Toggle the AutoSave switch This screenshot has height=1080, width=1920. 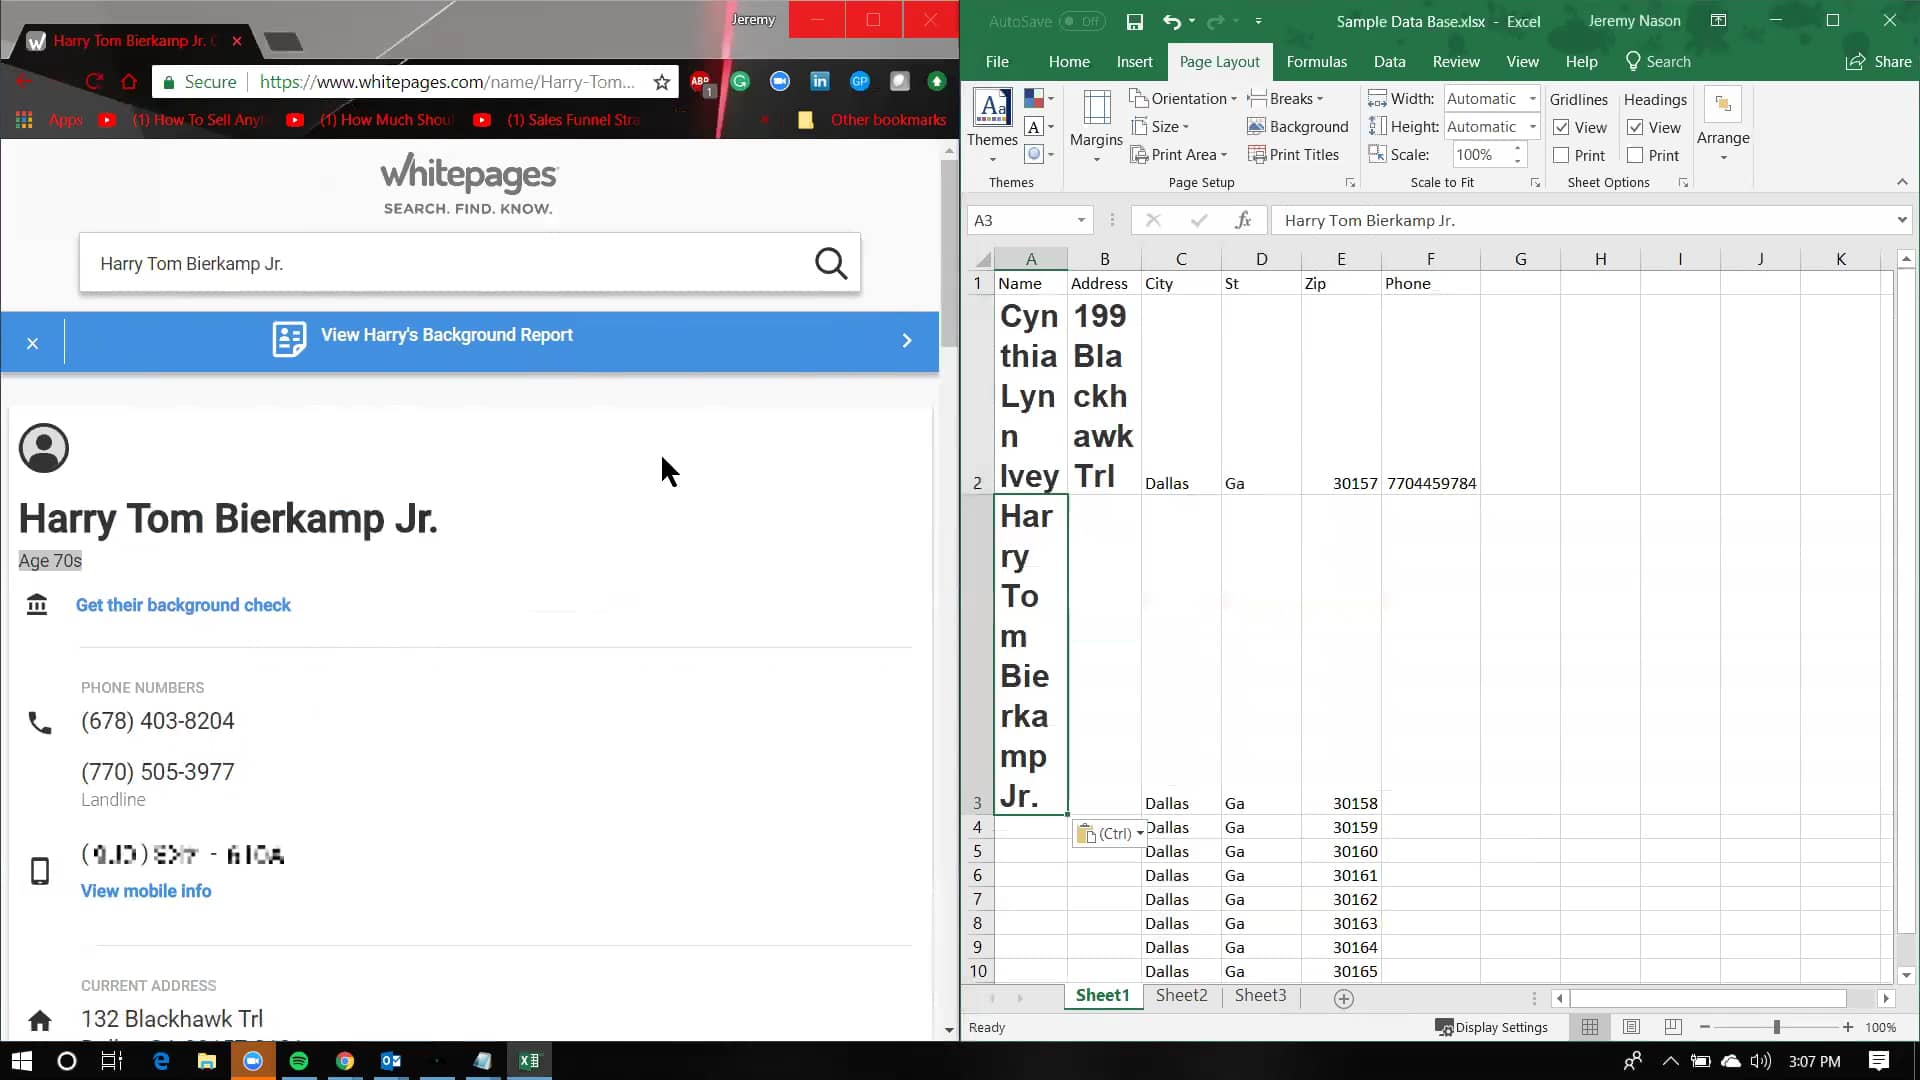(1082, 21)
